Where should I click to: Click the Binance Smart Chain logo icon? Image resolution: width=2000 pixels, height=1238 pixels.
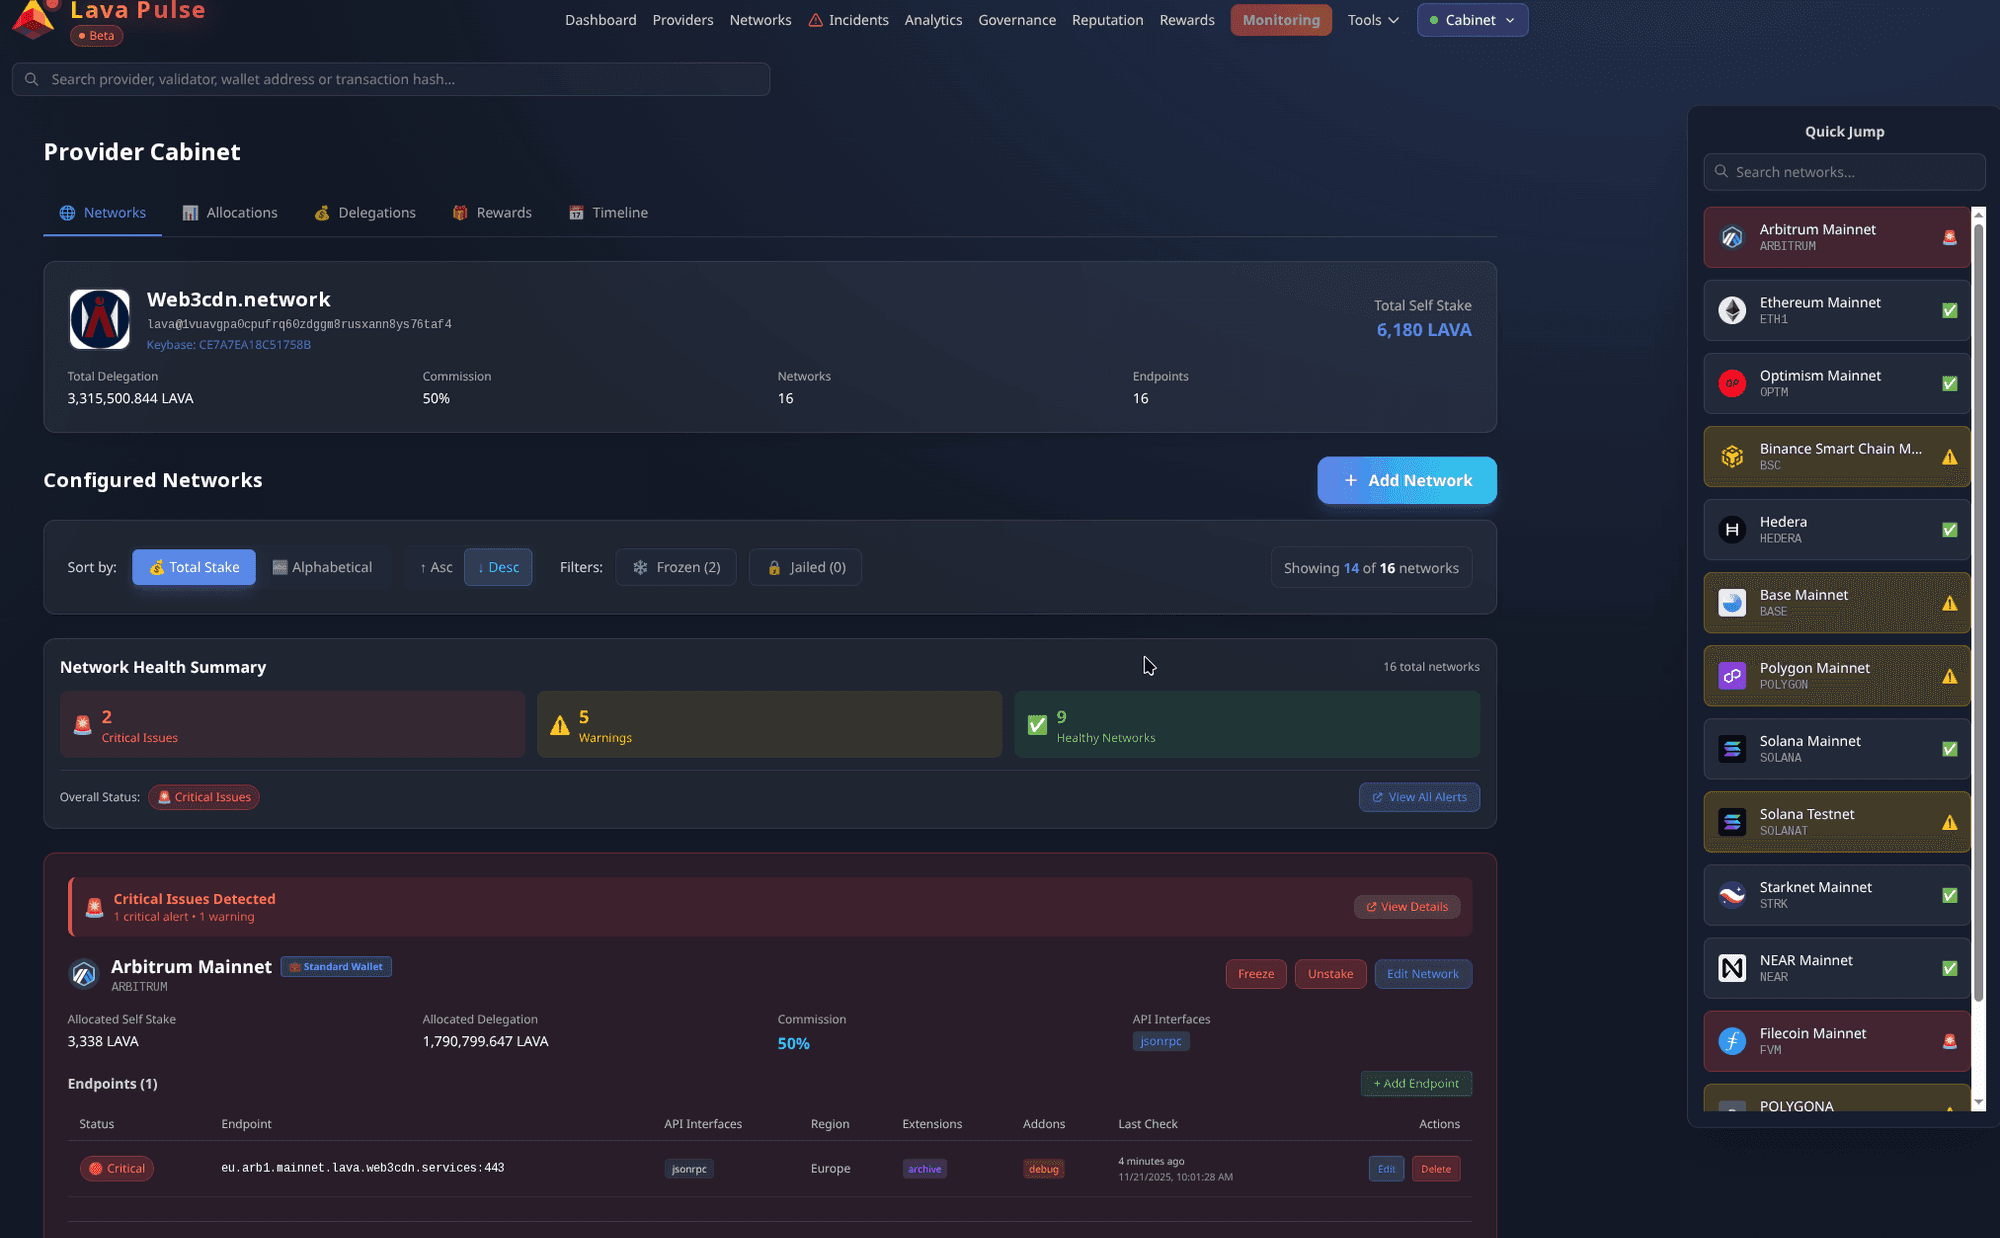tap(1732, 457)
